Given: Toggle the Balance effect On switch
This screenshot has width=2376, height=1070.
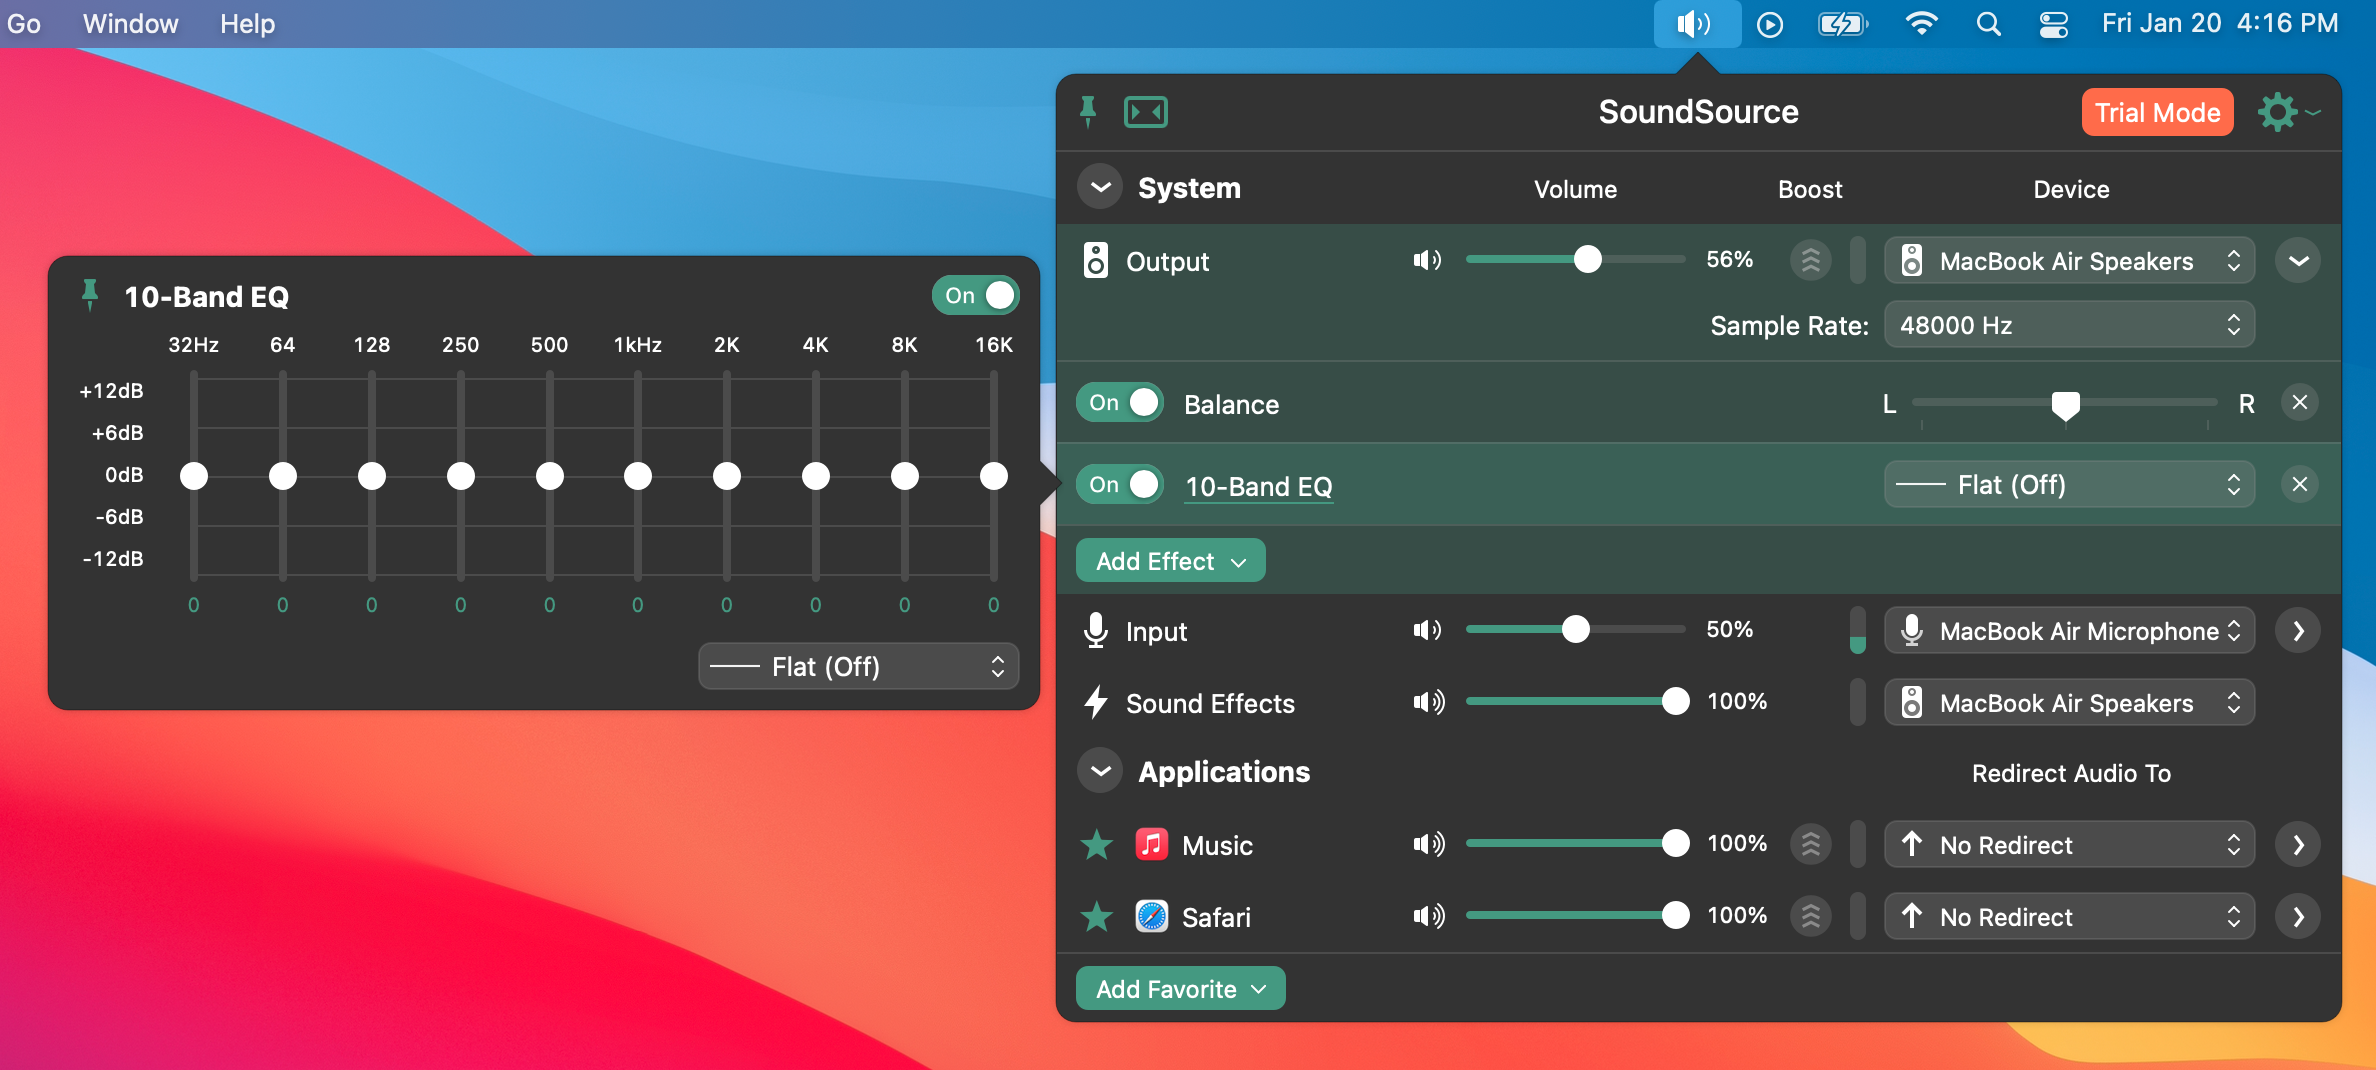Looking at the screenshot, I should coord(1119,402).
